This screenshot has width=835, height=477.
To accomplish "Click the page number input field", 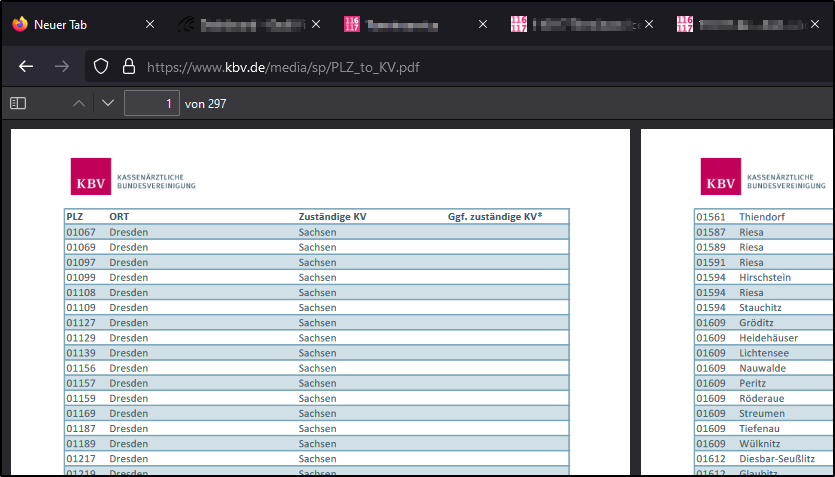I will pyautogui.click(x=151, y=103).
